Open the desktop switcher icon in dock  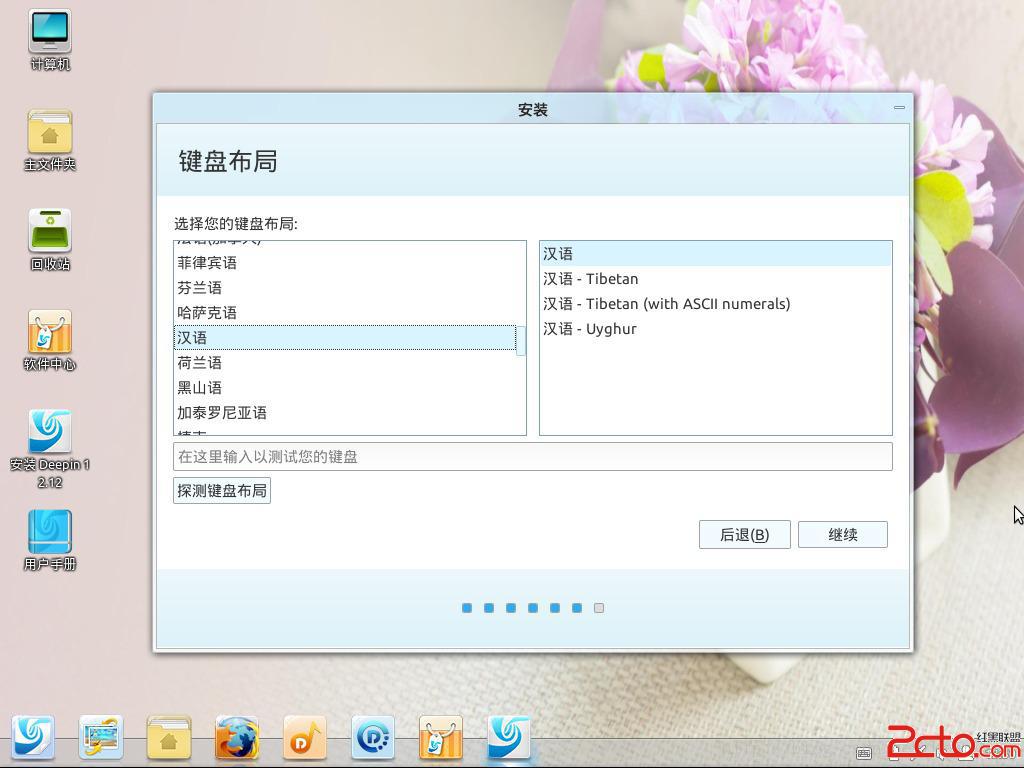pyautogui.click(x=101, y=737)
